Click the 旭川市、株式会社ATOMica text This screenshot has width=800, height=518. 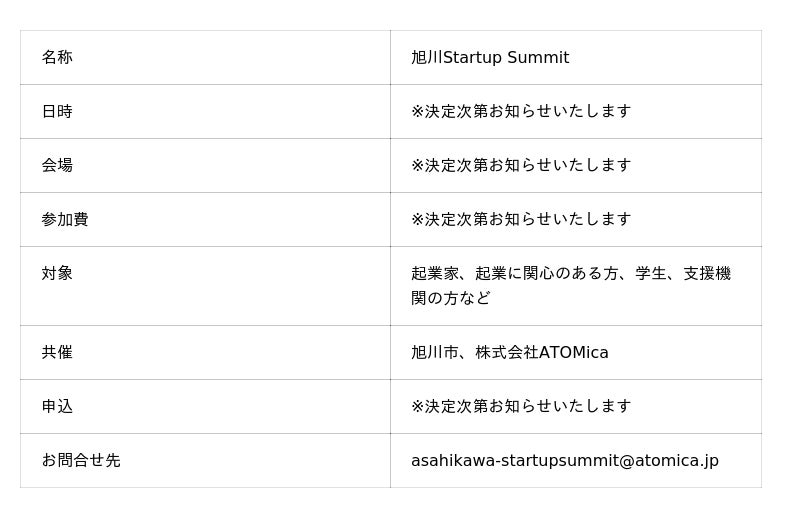(510, 353)
